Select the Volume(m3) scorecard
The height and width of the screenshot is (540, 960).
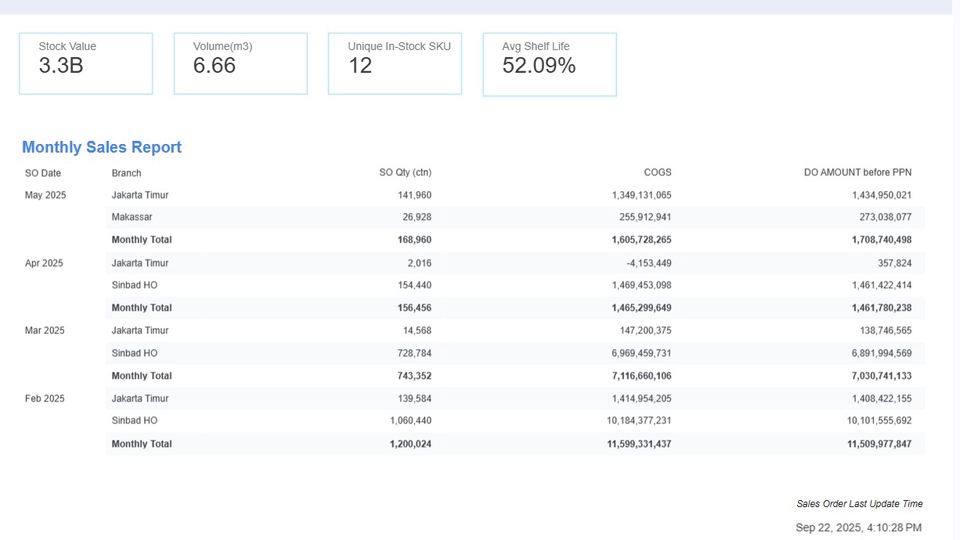(x=240, y=64)
